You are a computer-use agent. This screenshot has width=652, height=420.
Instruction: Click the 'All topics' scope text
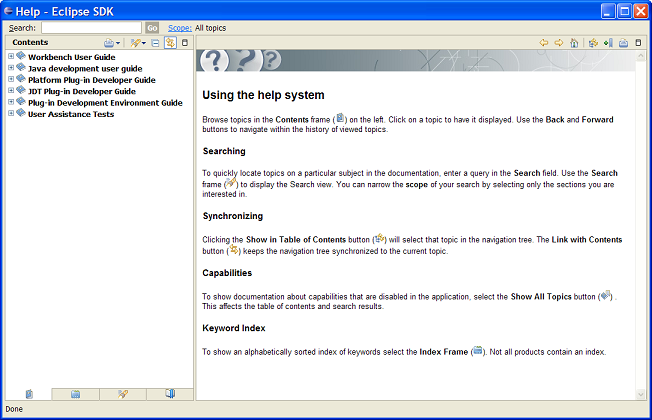coord(210,28)
